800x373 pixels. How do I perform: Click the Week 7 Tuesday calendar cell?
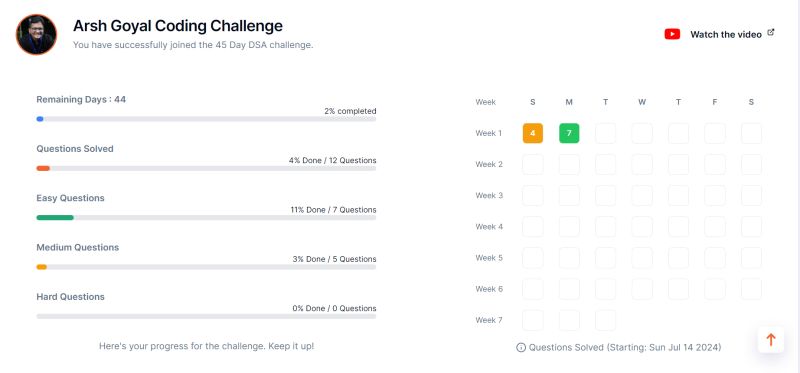[606, 320]
